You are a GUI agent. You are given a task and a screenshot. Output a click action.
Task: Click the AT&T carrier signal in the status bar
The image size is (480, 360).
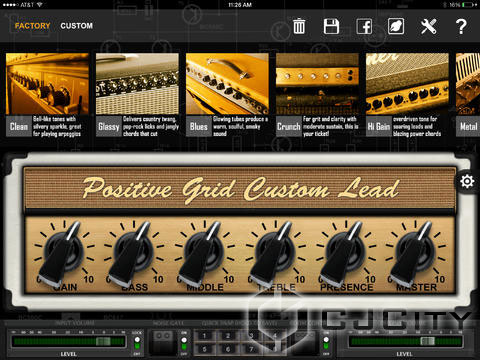23,5
